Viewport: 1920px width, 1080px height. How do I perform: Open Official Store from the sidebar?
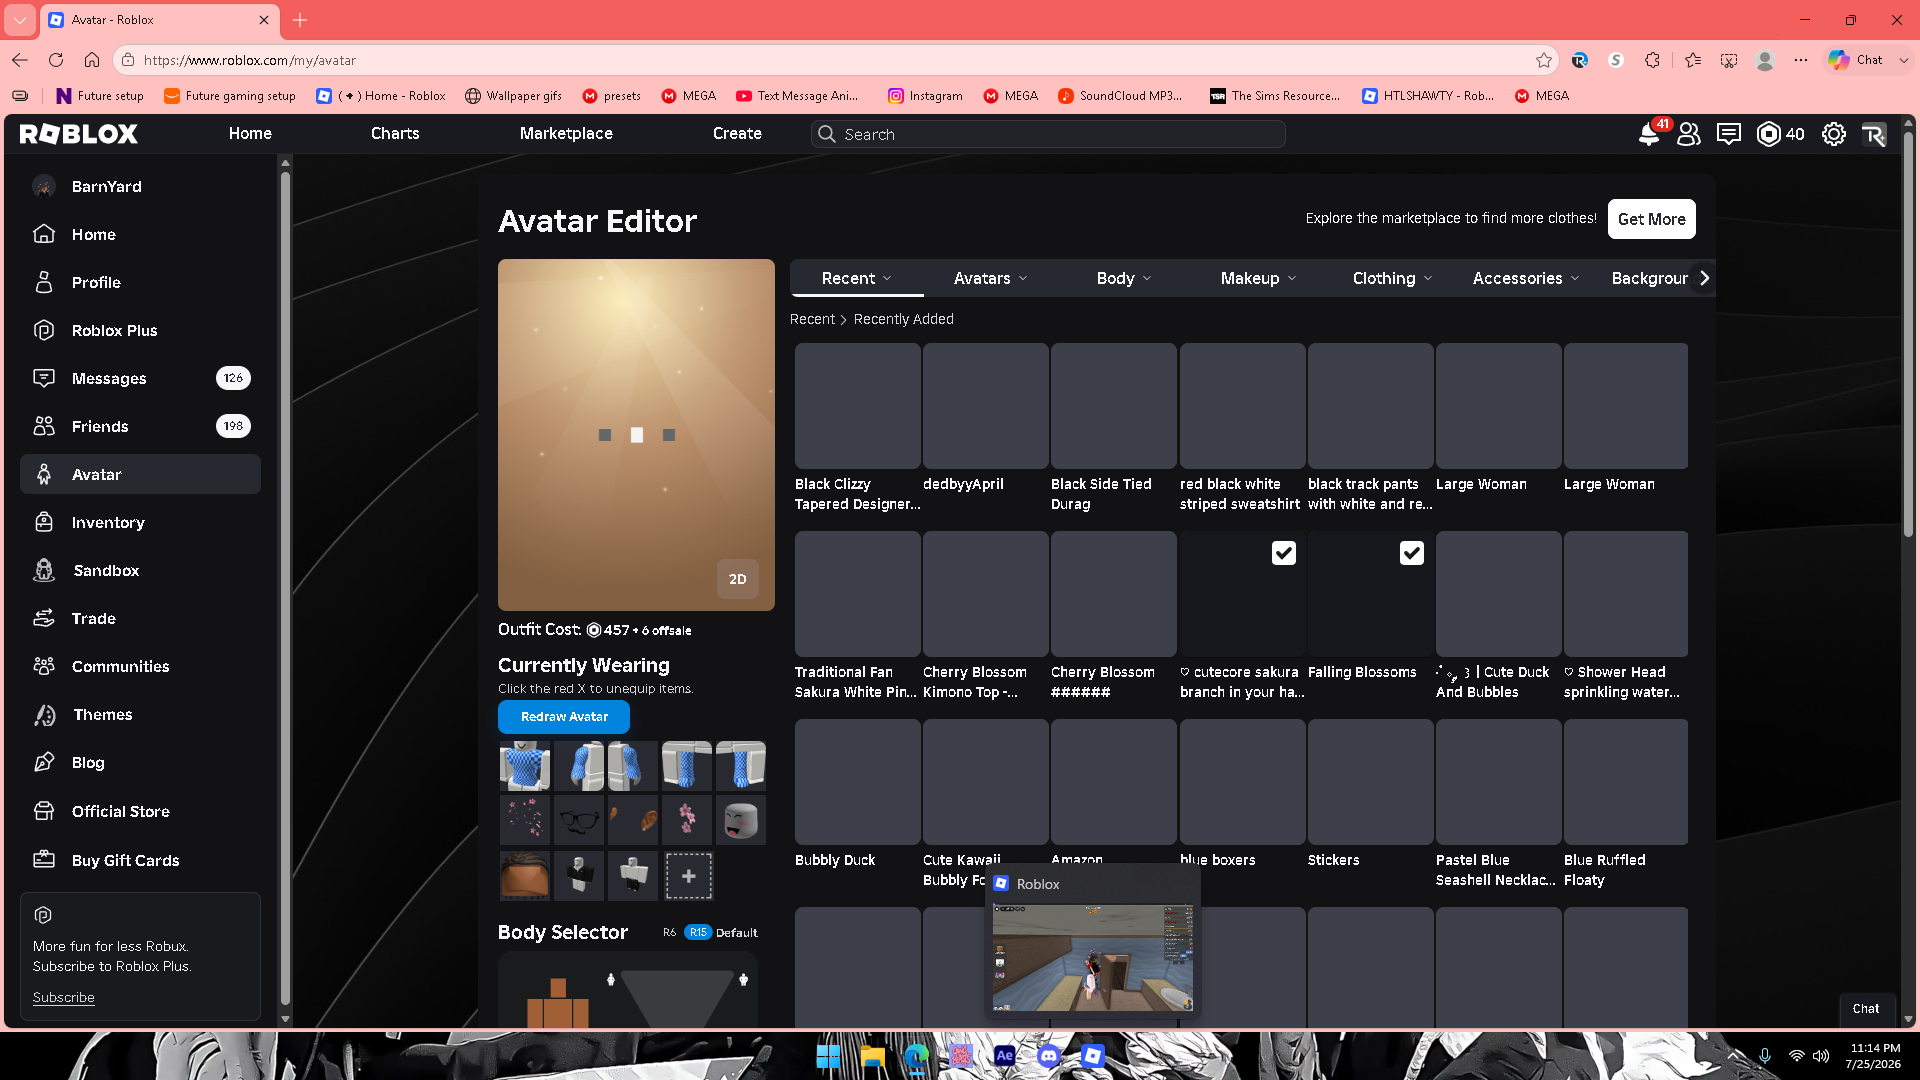point(140,811)
